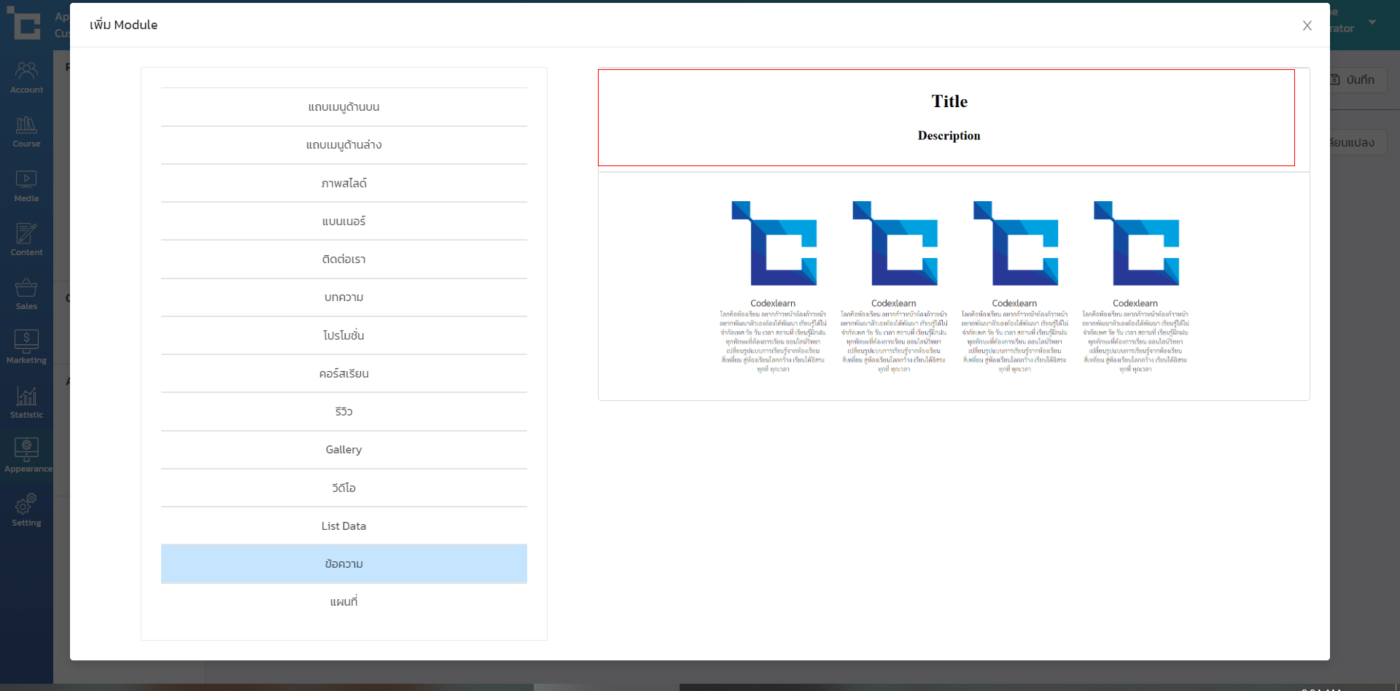Close the เพิ่ม Module dialog
This screenshot has height=691, width=1400.
1306,26
